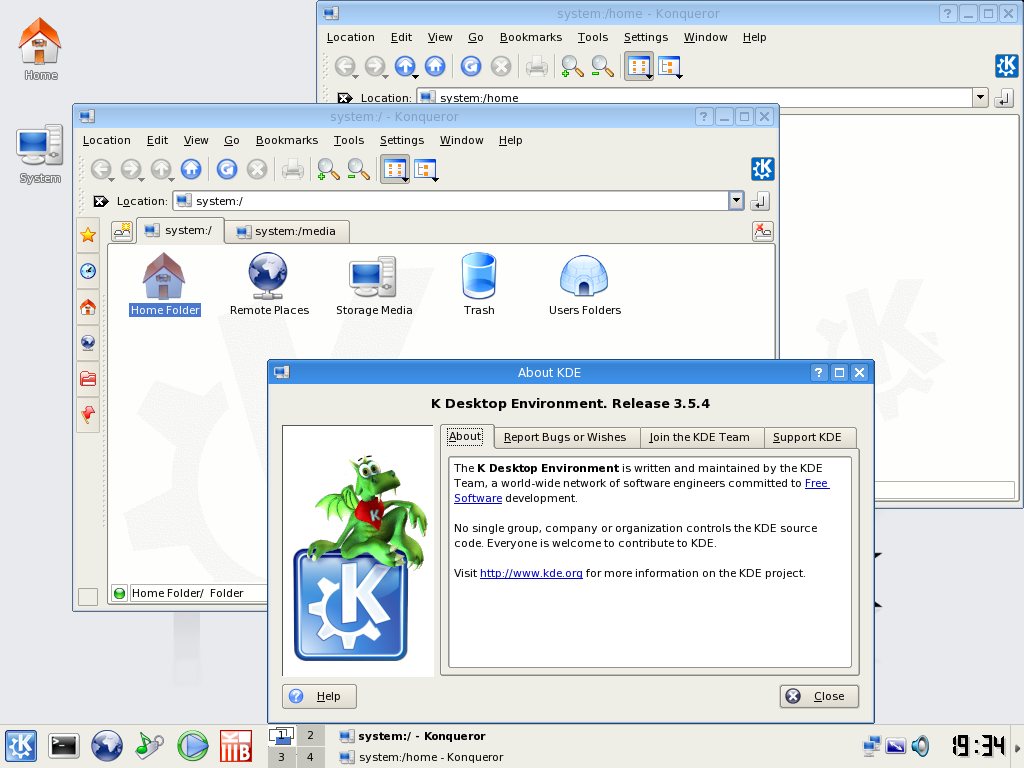Open new tab in system:/ Konqueror

click(x=122, y=231)
